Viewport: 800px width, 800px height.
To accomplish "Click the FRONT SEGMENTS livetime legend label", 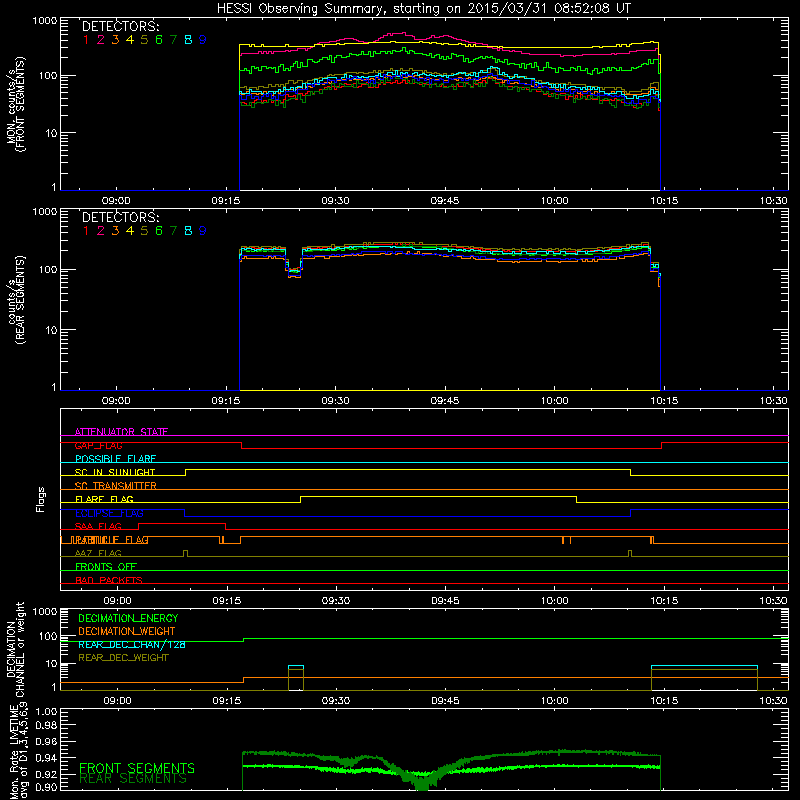I will (x=137, y=768).
